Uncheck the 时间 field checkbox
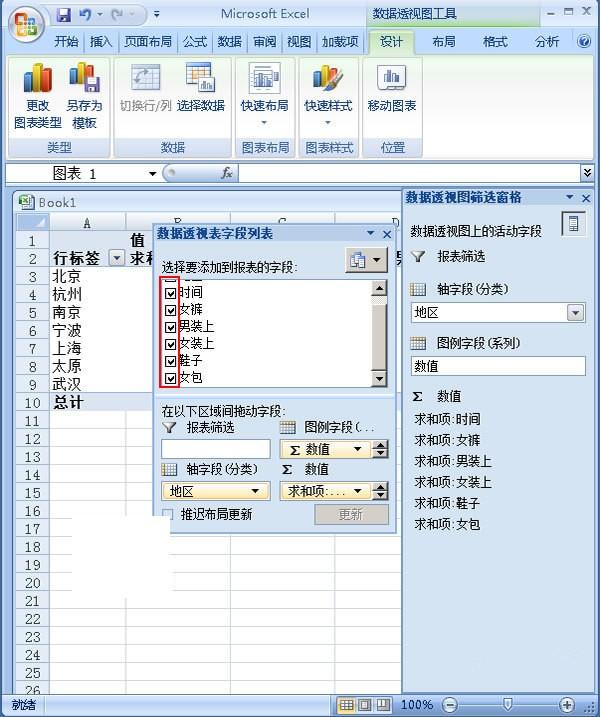The height and width of the screenshot is (717, 600). point(171,293)
